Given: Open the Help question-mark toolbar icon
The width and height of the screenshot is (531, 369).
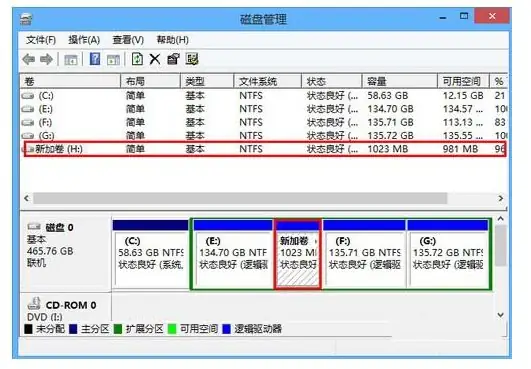Looking at the screenshot, I should [x=95, y=59].
